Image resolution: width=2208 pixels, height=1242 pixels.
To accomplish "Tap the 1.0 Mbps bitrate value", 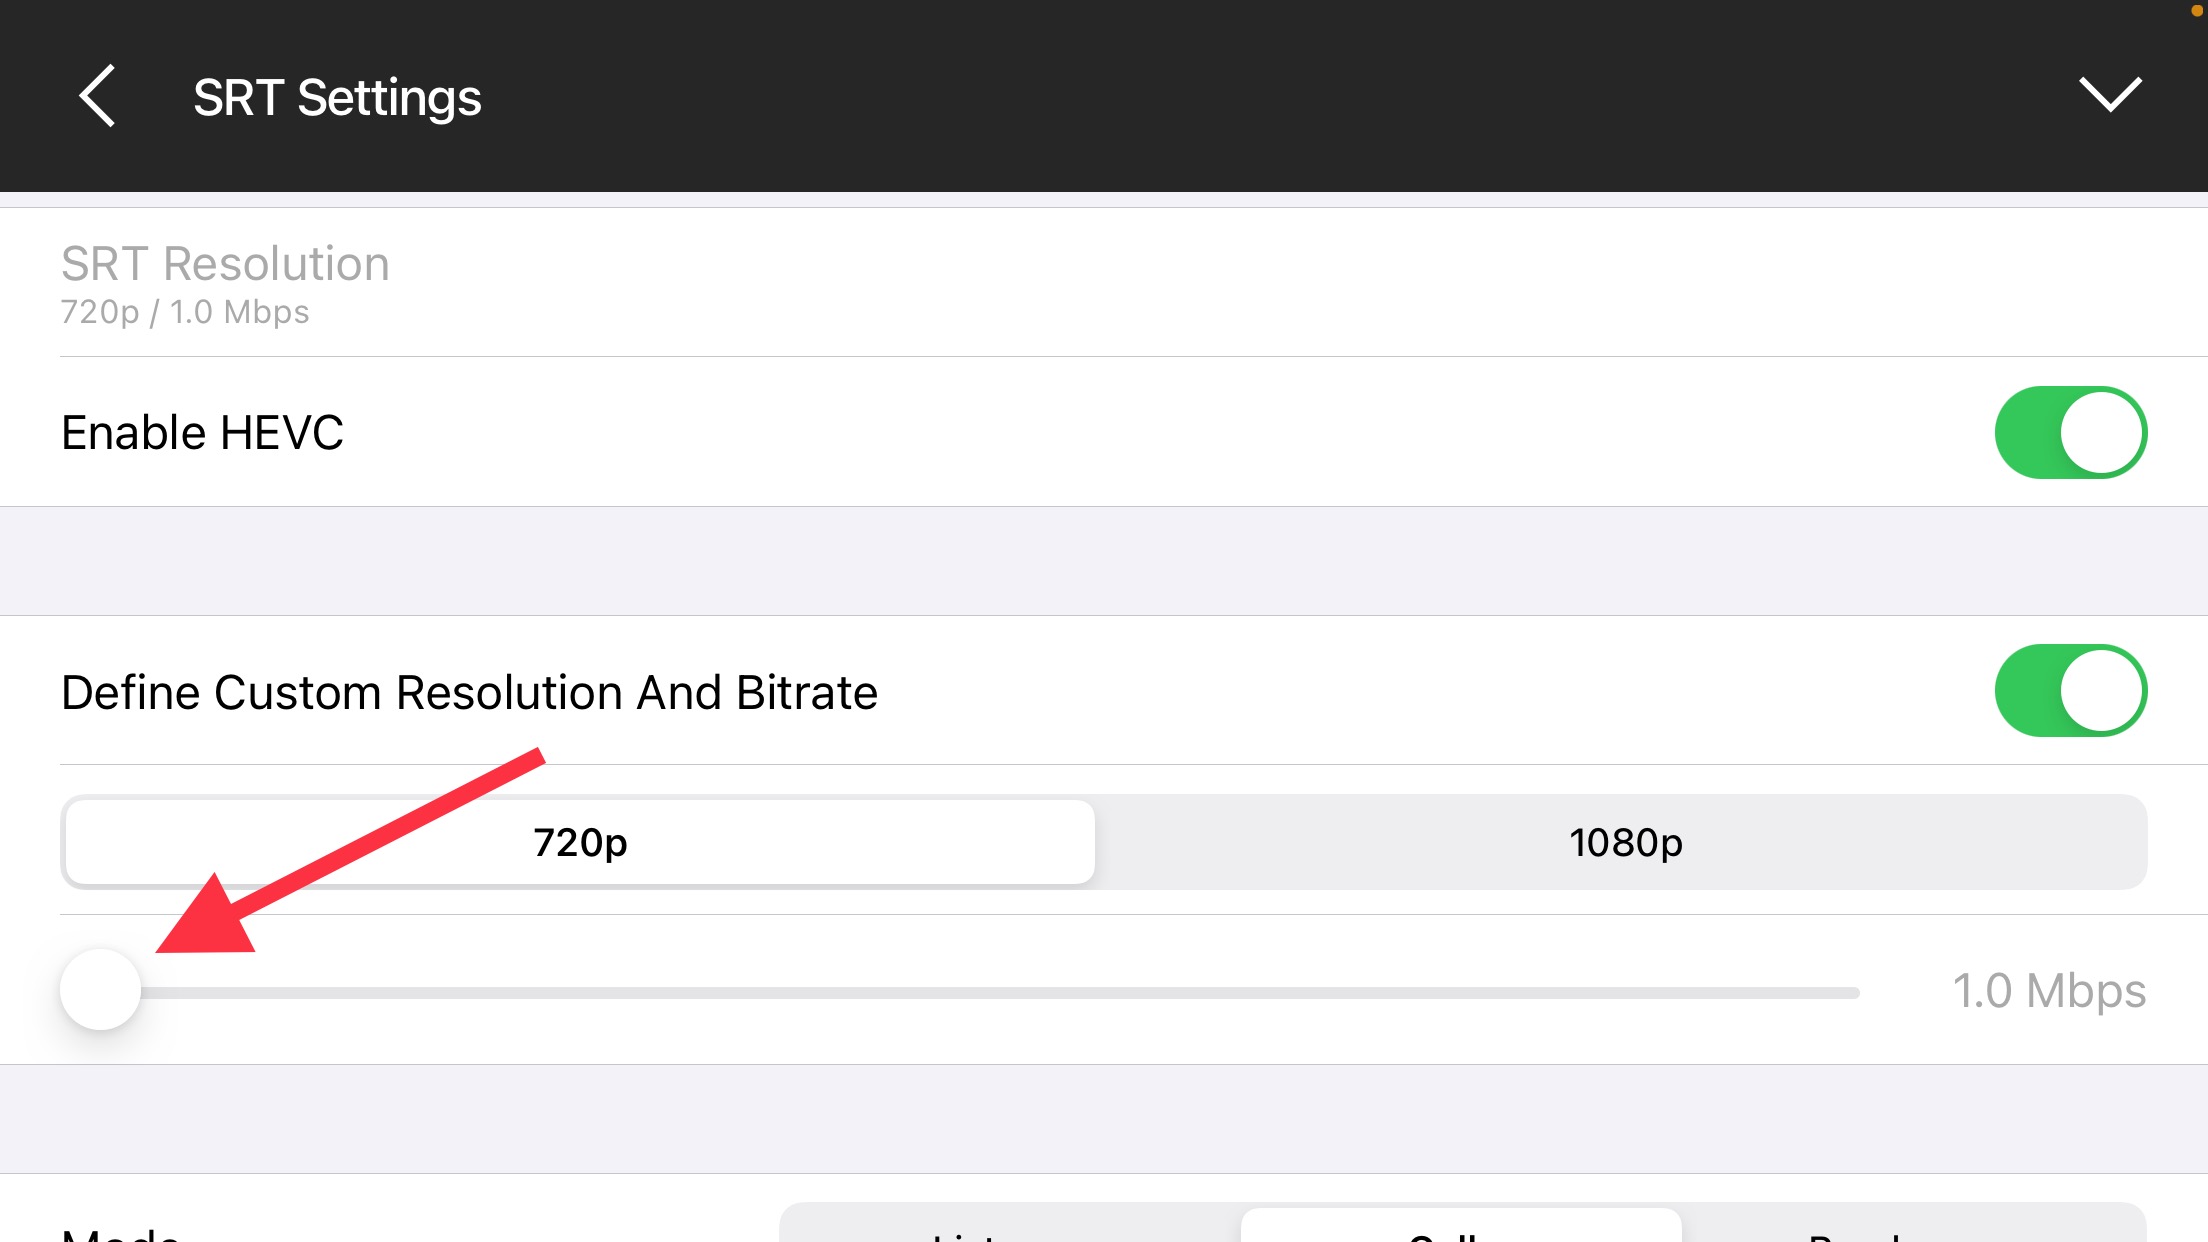I will (2049, 991).
